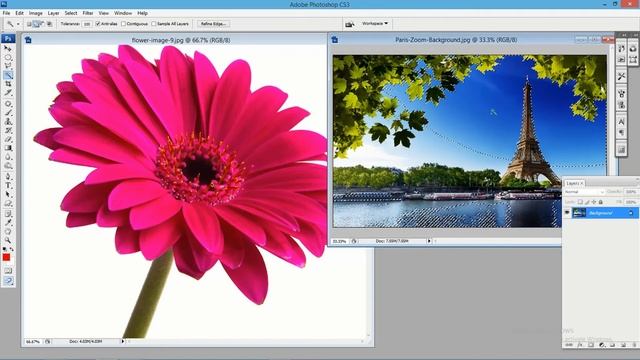Select the Gradient tool
Viewport: 640px width, 360px height.
click(x=8, y=148)
